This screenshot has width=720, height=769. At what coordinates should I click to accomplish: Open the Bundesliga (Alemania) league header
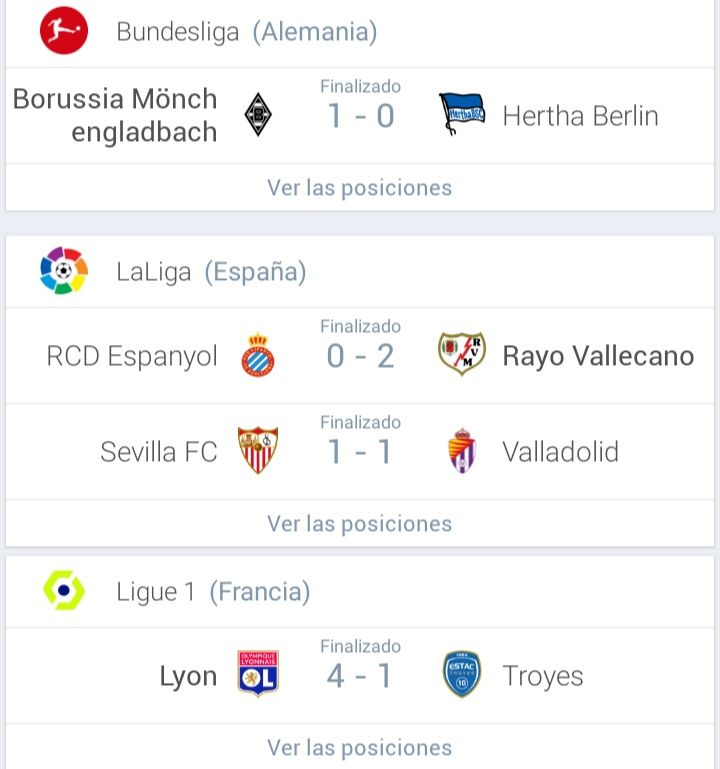coord(360,32)
